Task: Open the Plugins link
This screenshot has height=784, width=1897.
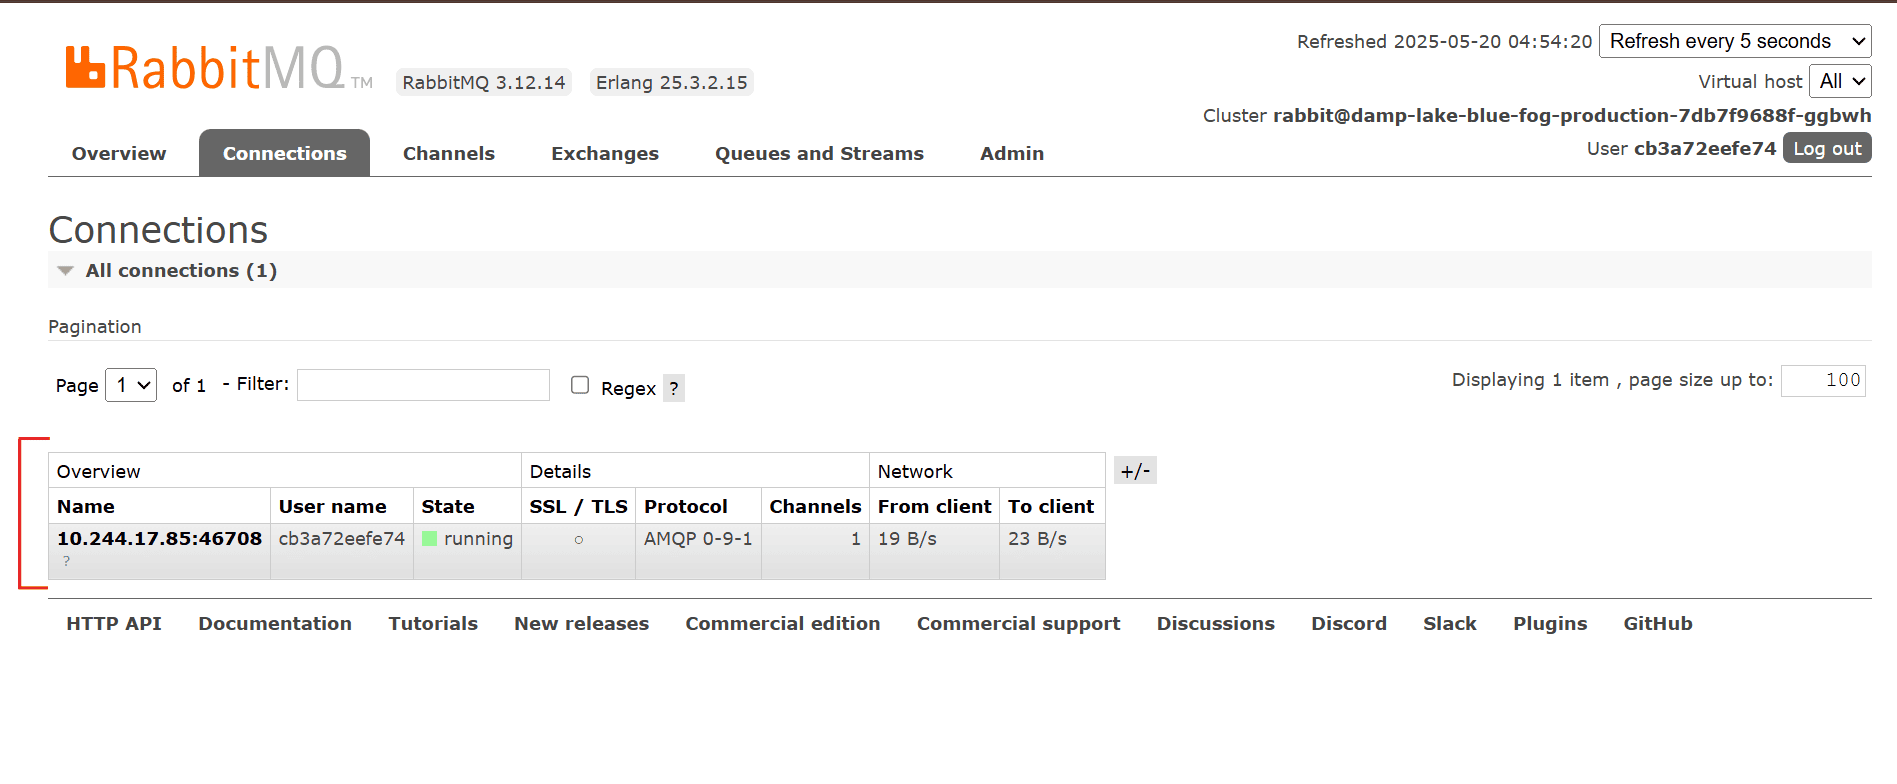Action: tap(1550, 623)
